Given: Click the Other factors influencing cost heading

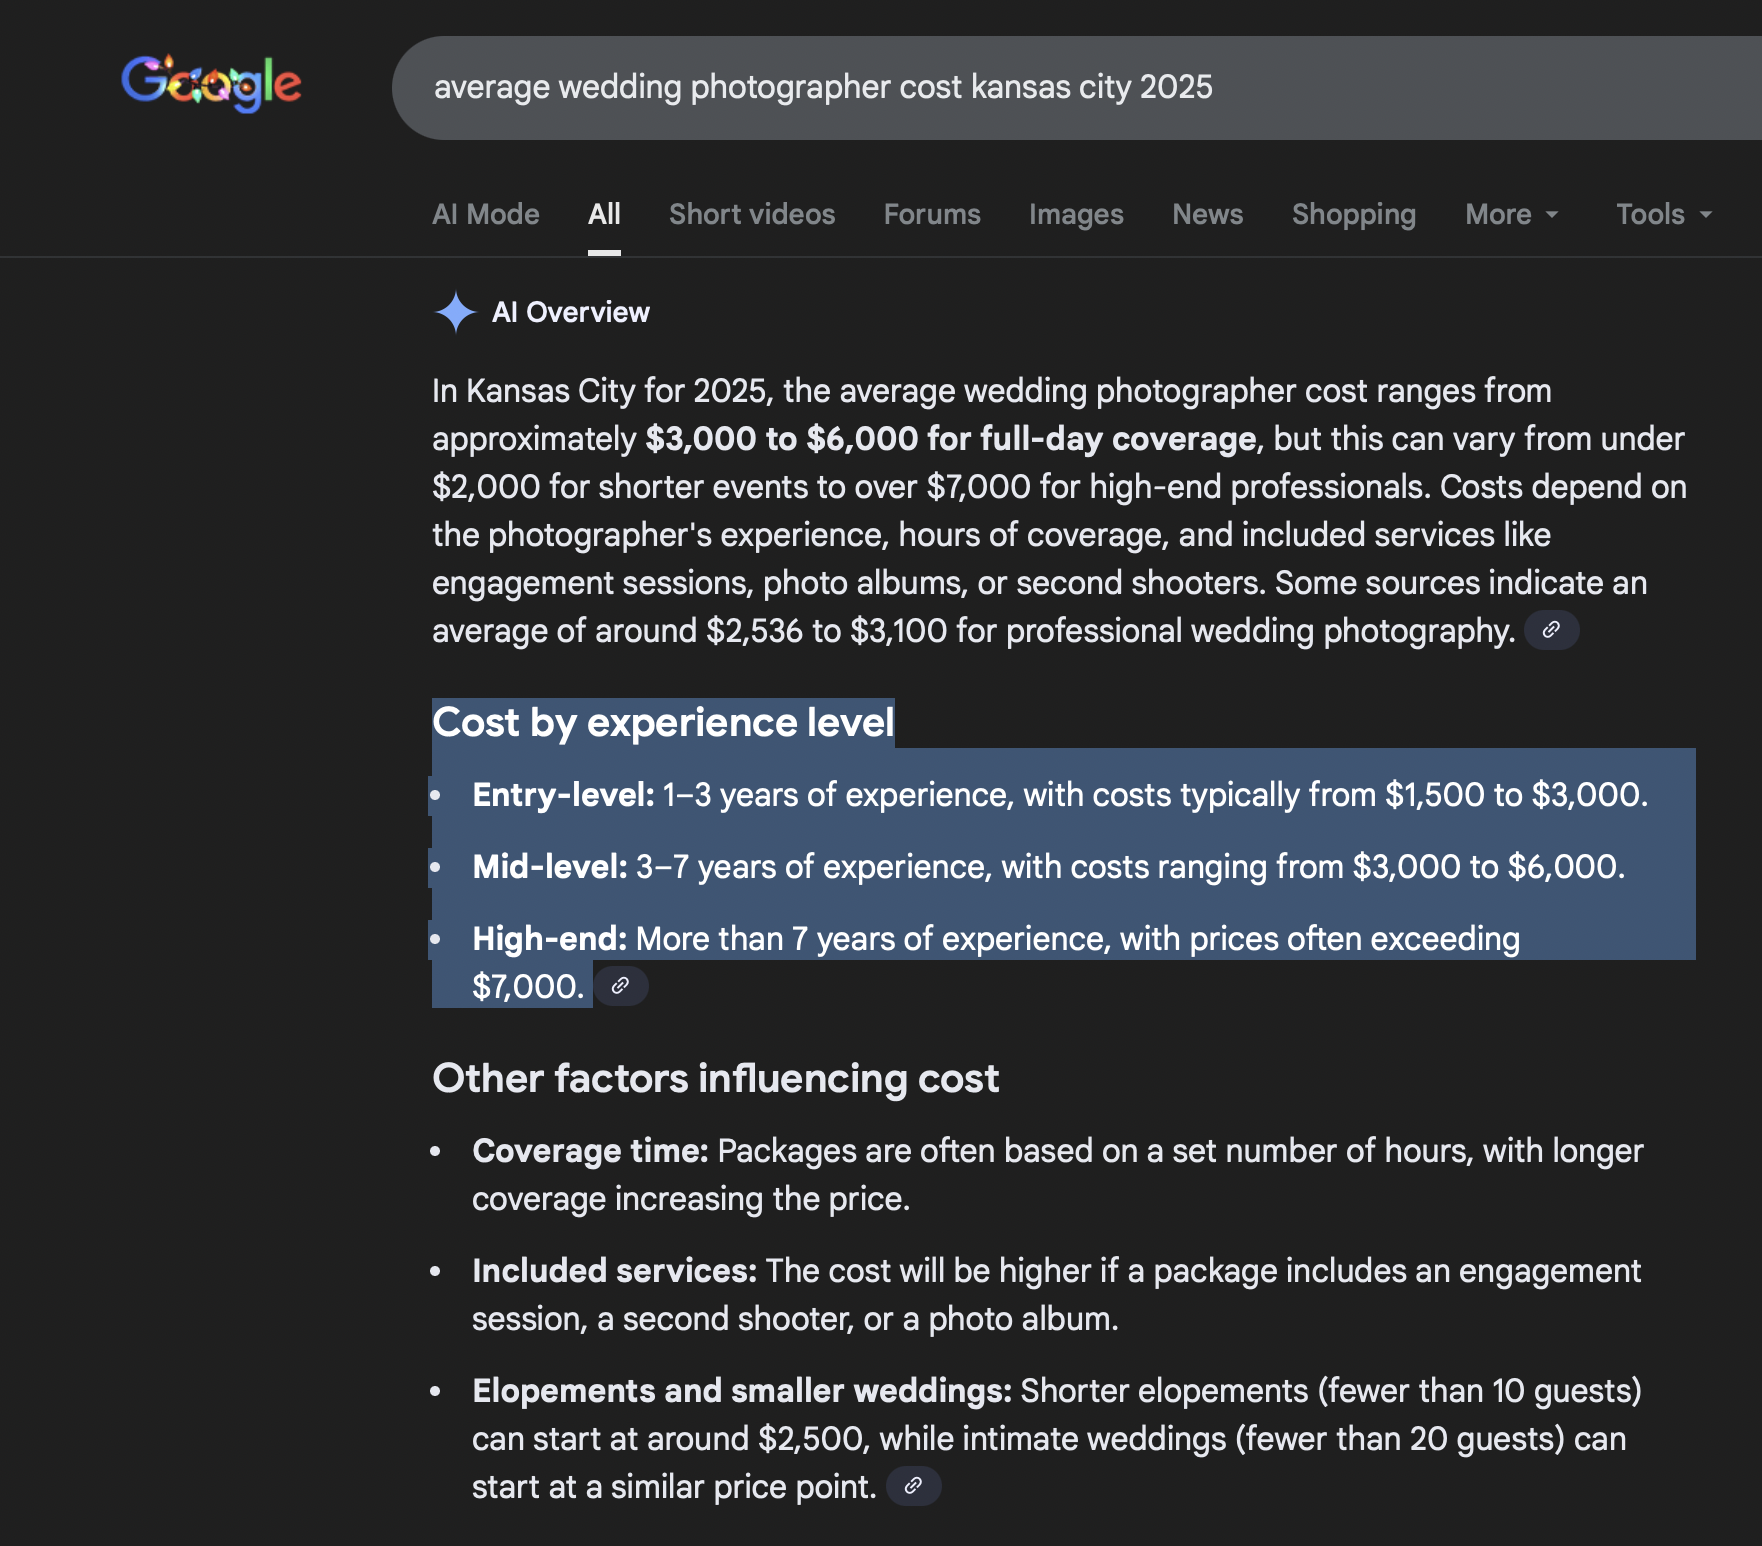Looking at the screenshot, I should pyautogui.click(x=715, y=1079).
